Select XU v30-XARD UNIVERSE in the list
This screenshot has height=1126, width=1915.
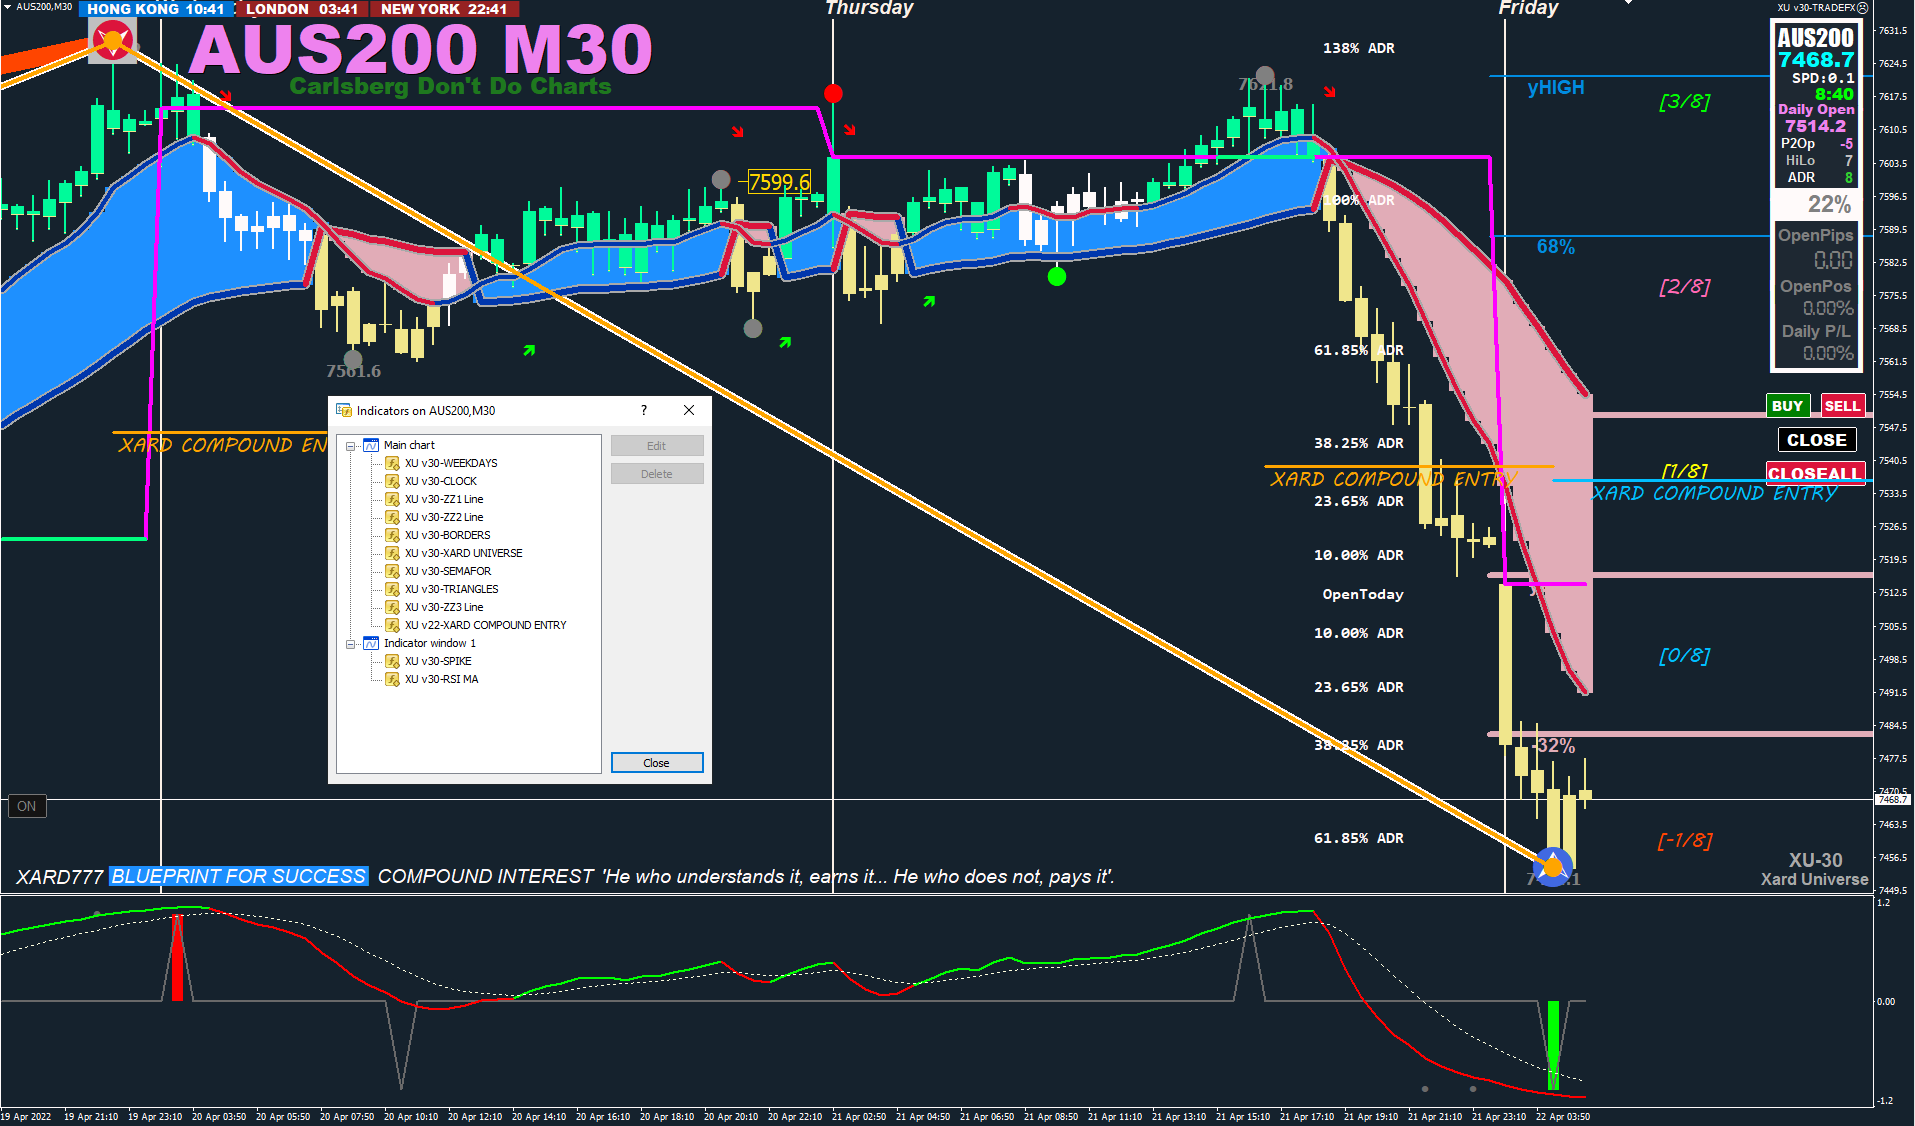[x=463, y=553]
